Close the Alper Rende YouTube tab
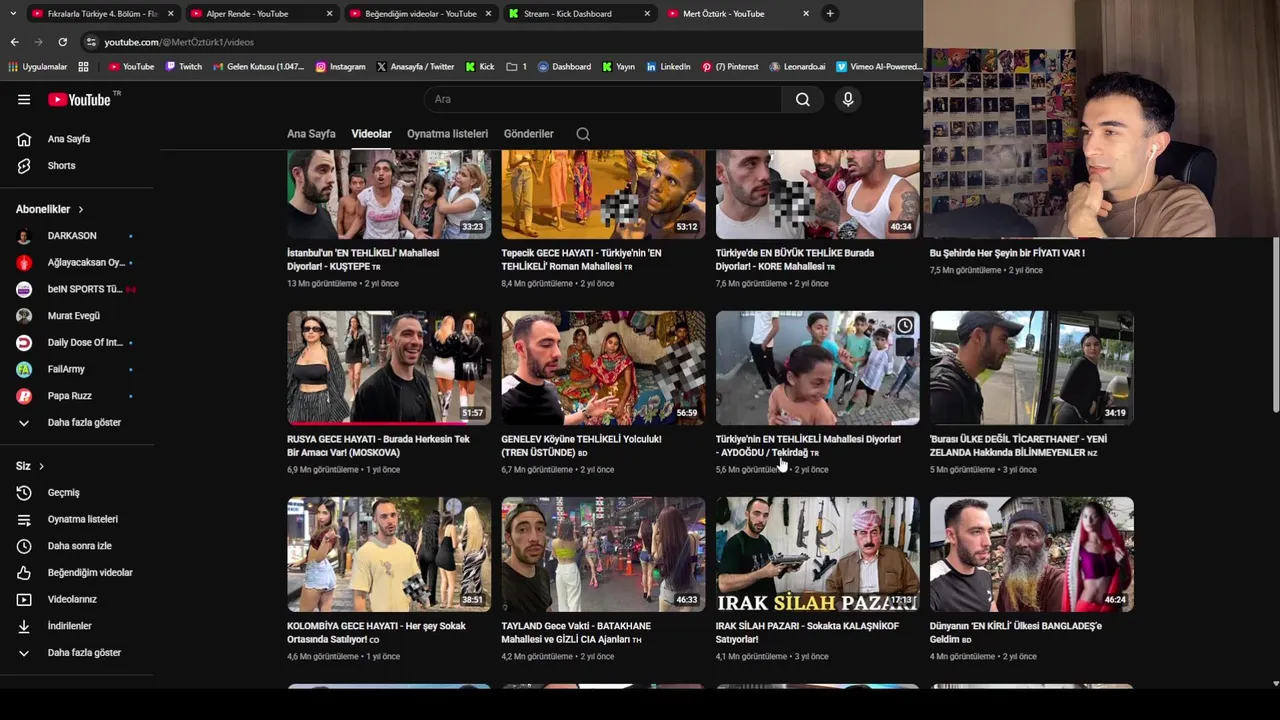This screenshot has height=720, width=1280. [x=329, y=14]
